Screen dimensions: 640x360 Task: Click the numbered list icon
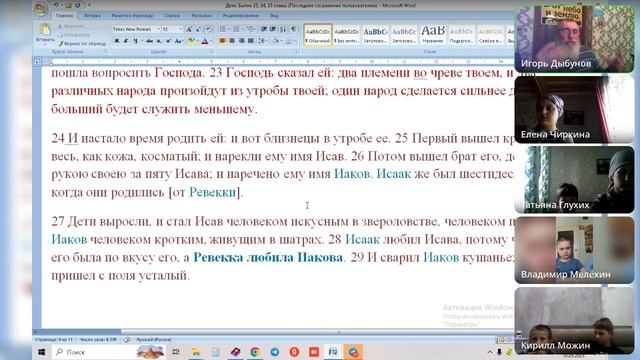coord(236,29)
